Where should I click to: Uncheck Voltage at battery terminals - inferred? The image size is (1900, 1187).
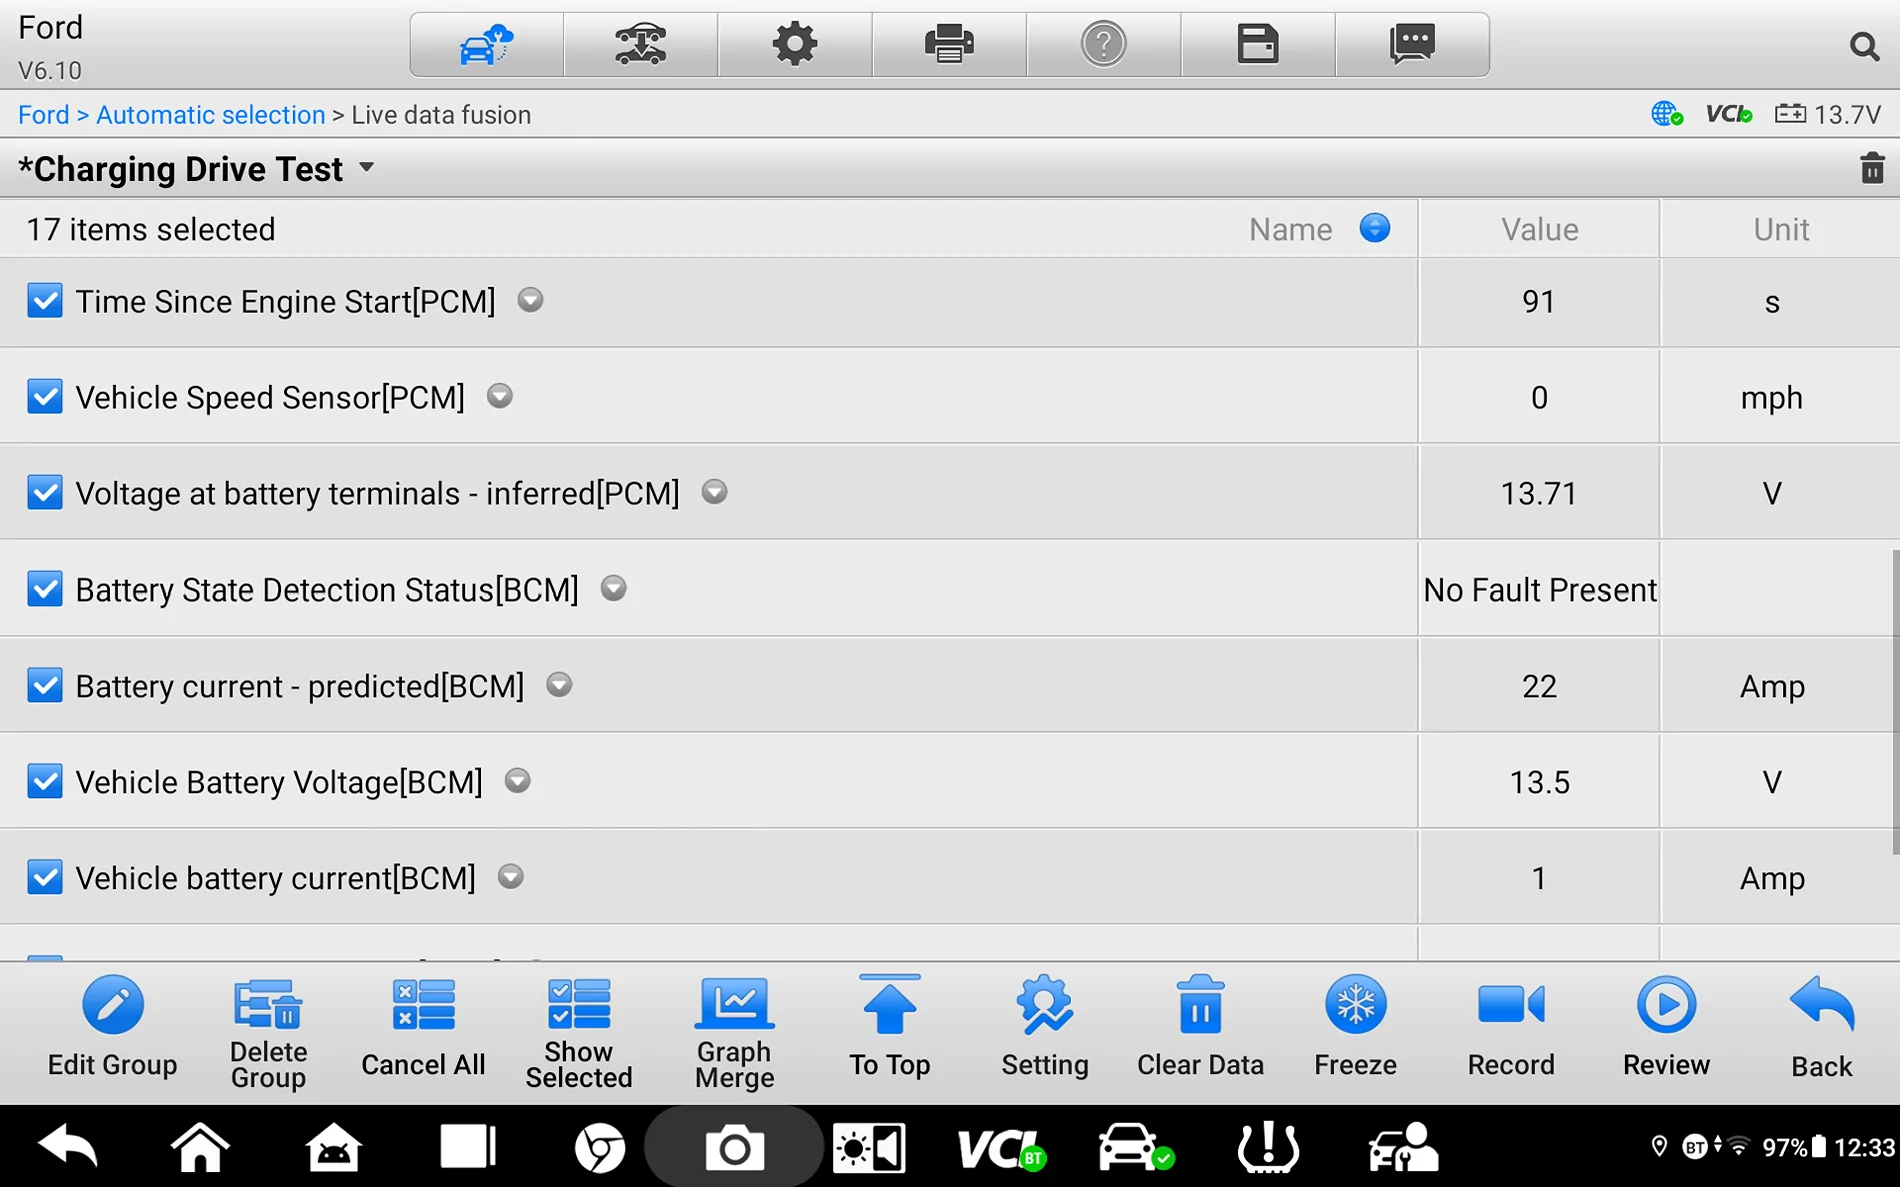(45, 493)
